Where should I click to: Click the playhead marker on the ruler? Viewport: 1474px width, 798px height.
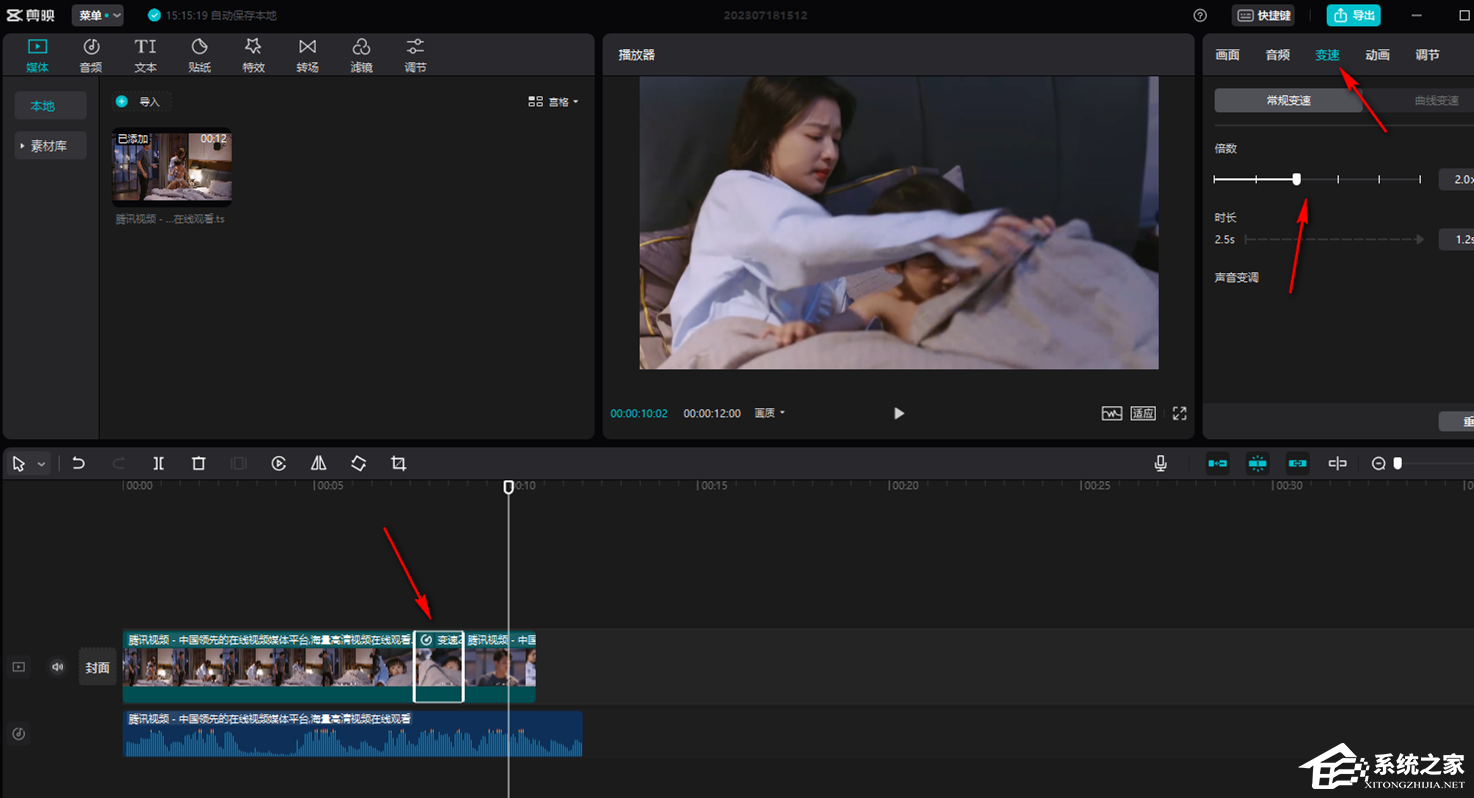pos(509,486)
